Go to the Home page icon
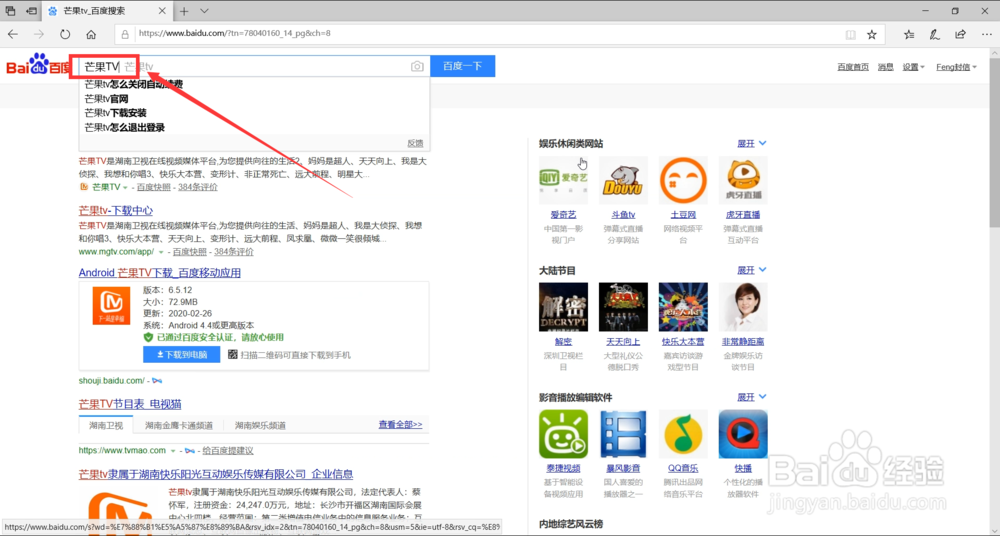 [91, 34]
